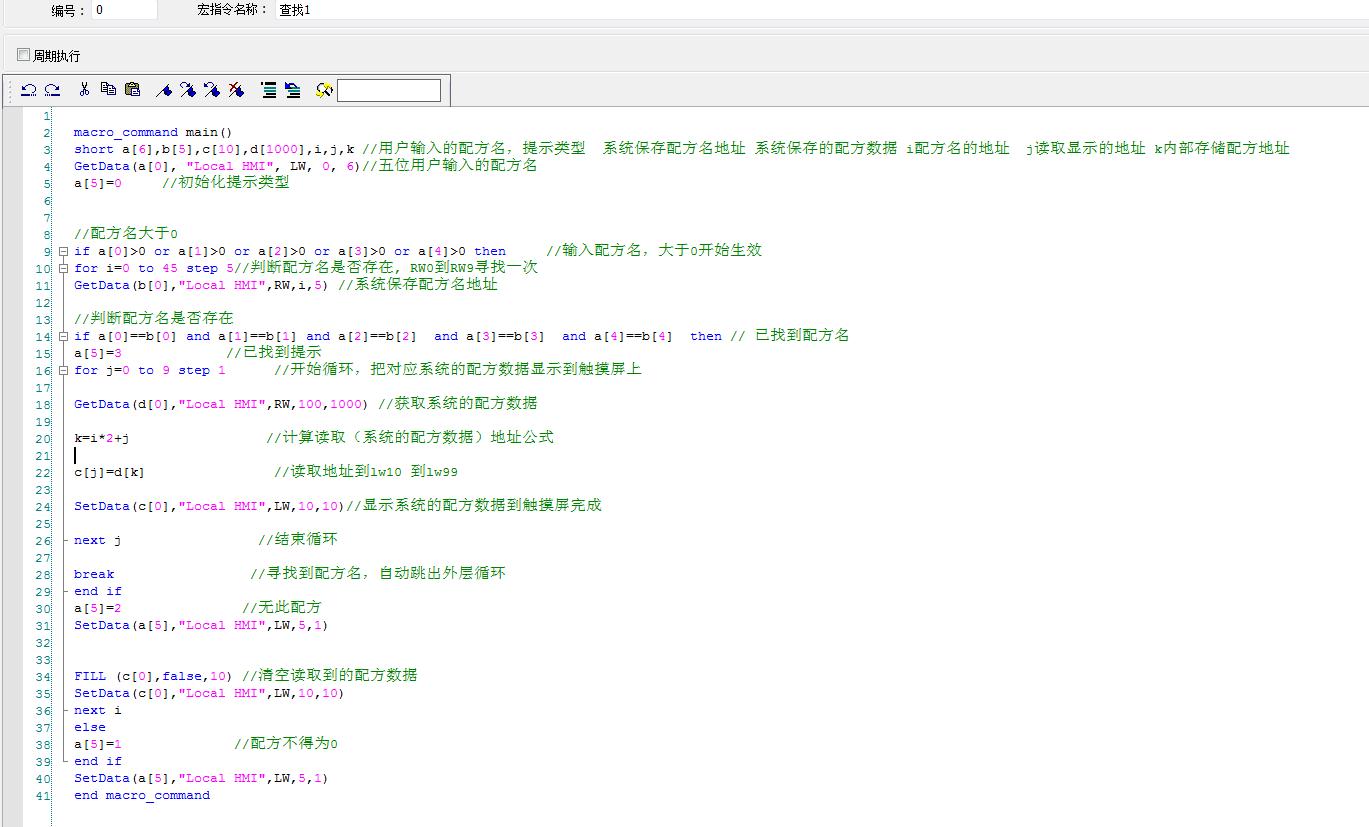Click the find binoculars icon in the toolbar

[323, 90]
